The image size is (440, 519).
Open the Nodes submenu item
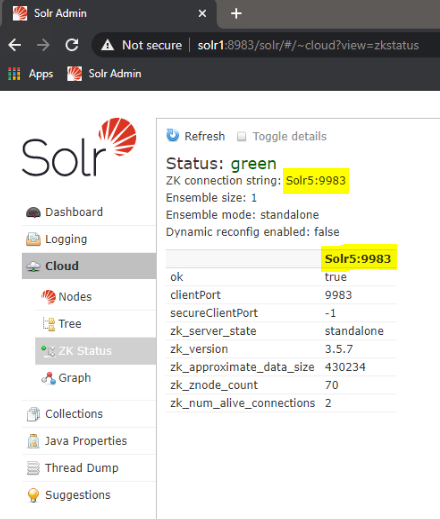(x=95, y=297)
